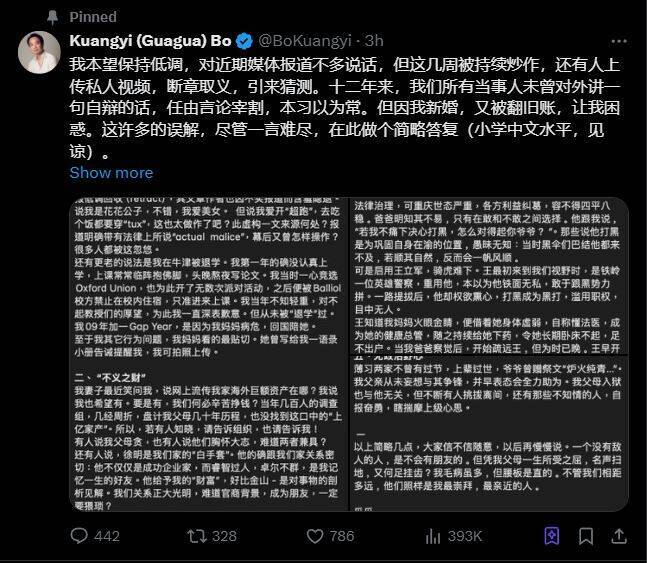Open the left attached text image
The height and width of the screenshot is (563, 647).
pos(209,355)
